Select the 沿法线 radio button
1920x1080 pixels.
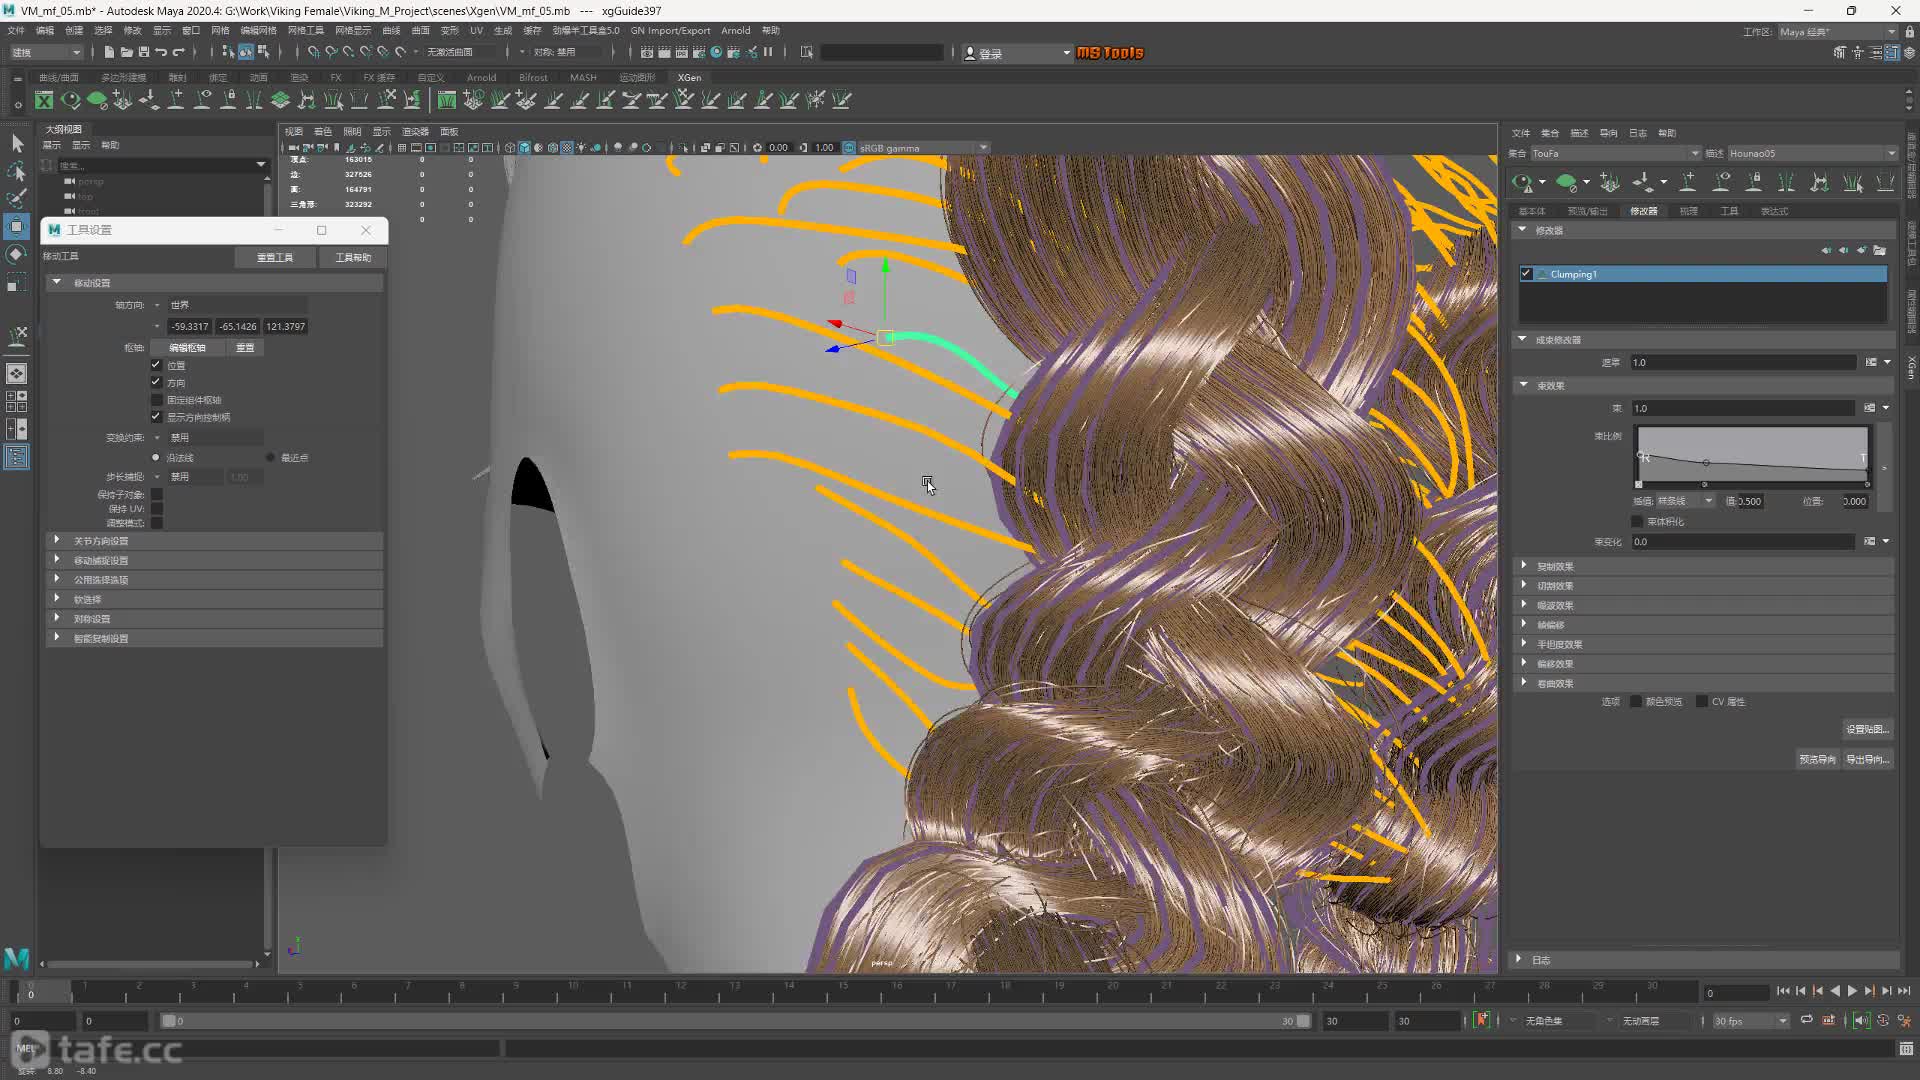[156, 457]
